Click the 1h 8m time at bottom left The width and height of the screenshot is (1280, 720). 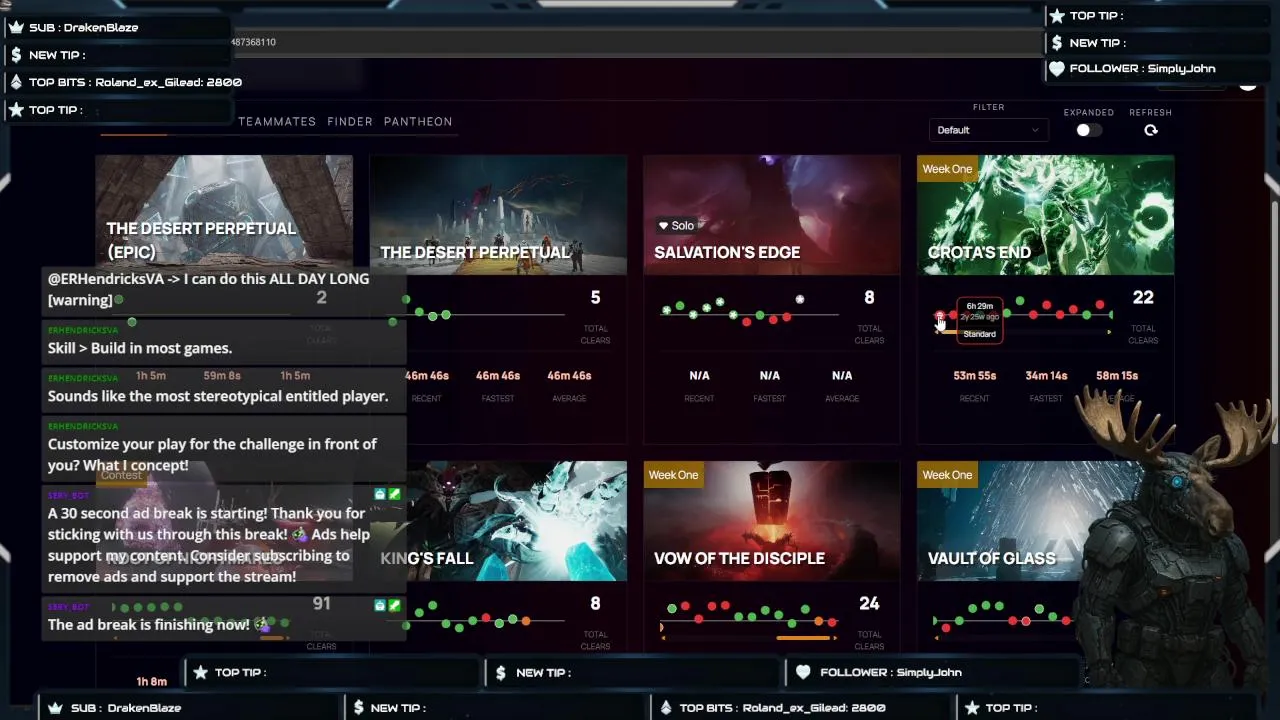point(151,682)
